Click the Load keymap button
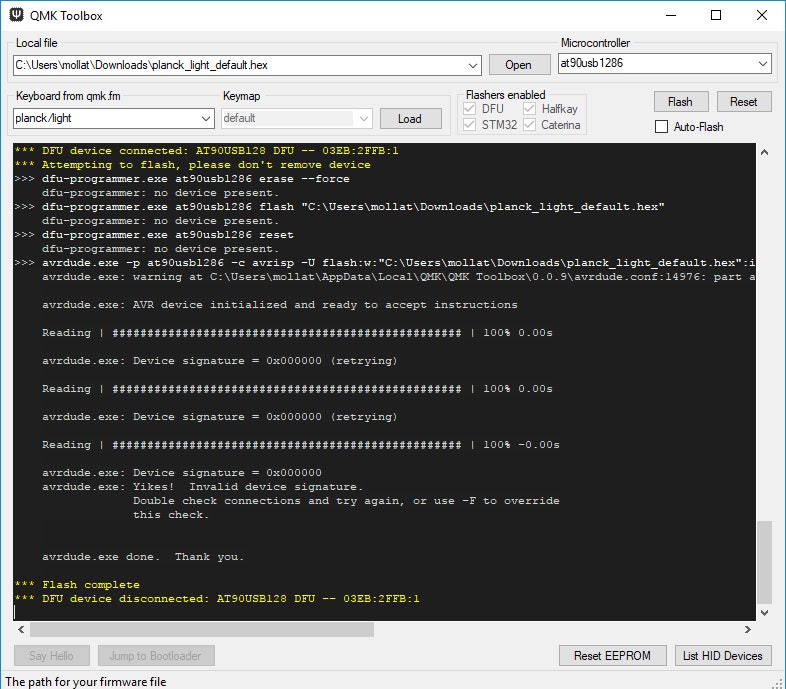The width and height of the screenshot is (786, 689). (x=410, y=118)
